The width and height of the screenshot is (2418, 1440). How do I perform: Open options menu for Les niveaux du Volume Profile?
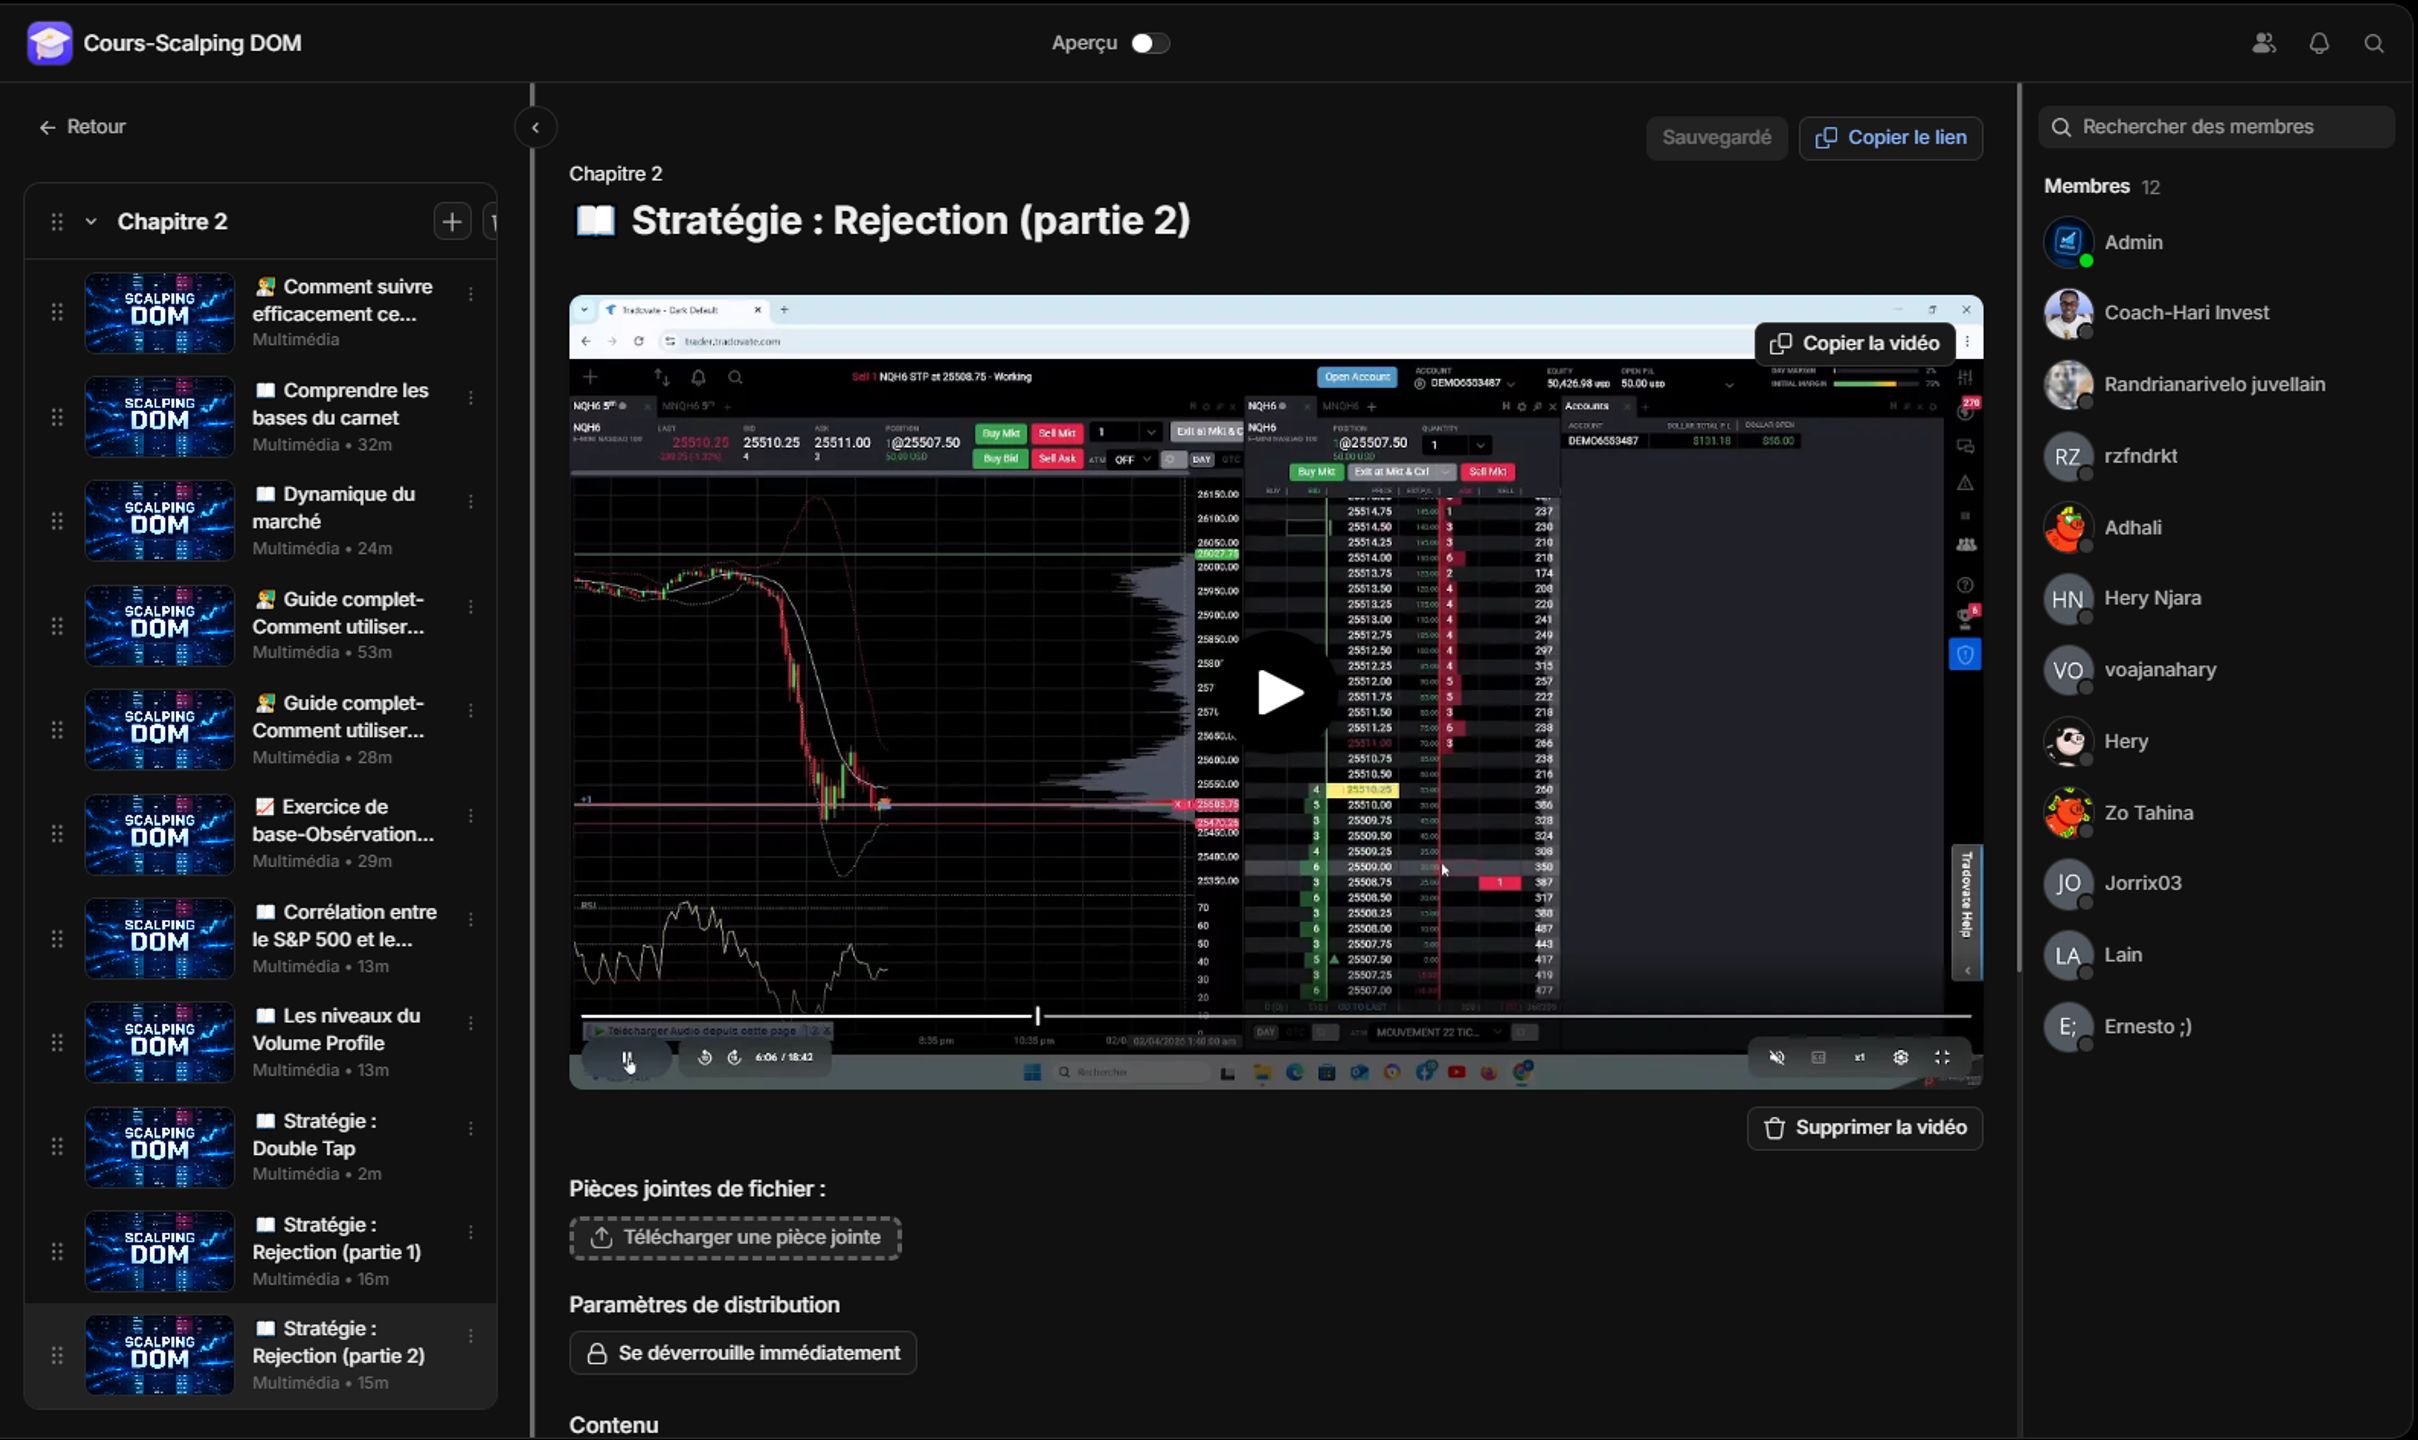pos(471,1023)
